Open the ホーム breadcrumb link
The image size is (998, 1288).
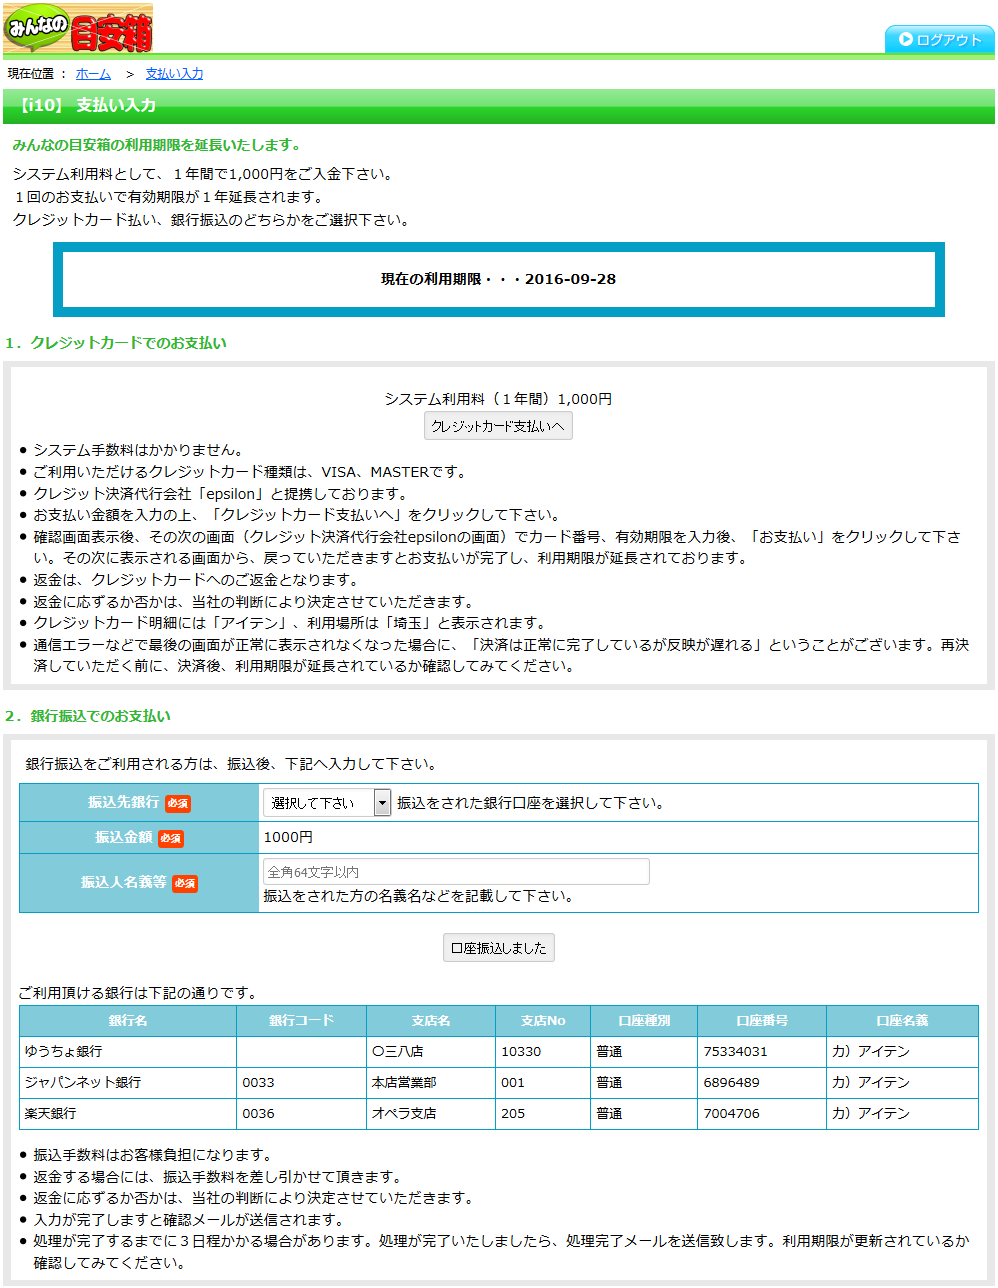(94, 73)
